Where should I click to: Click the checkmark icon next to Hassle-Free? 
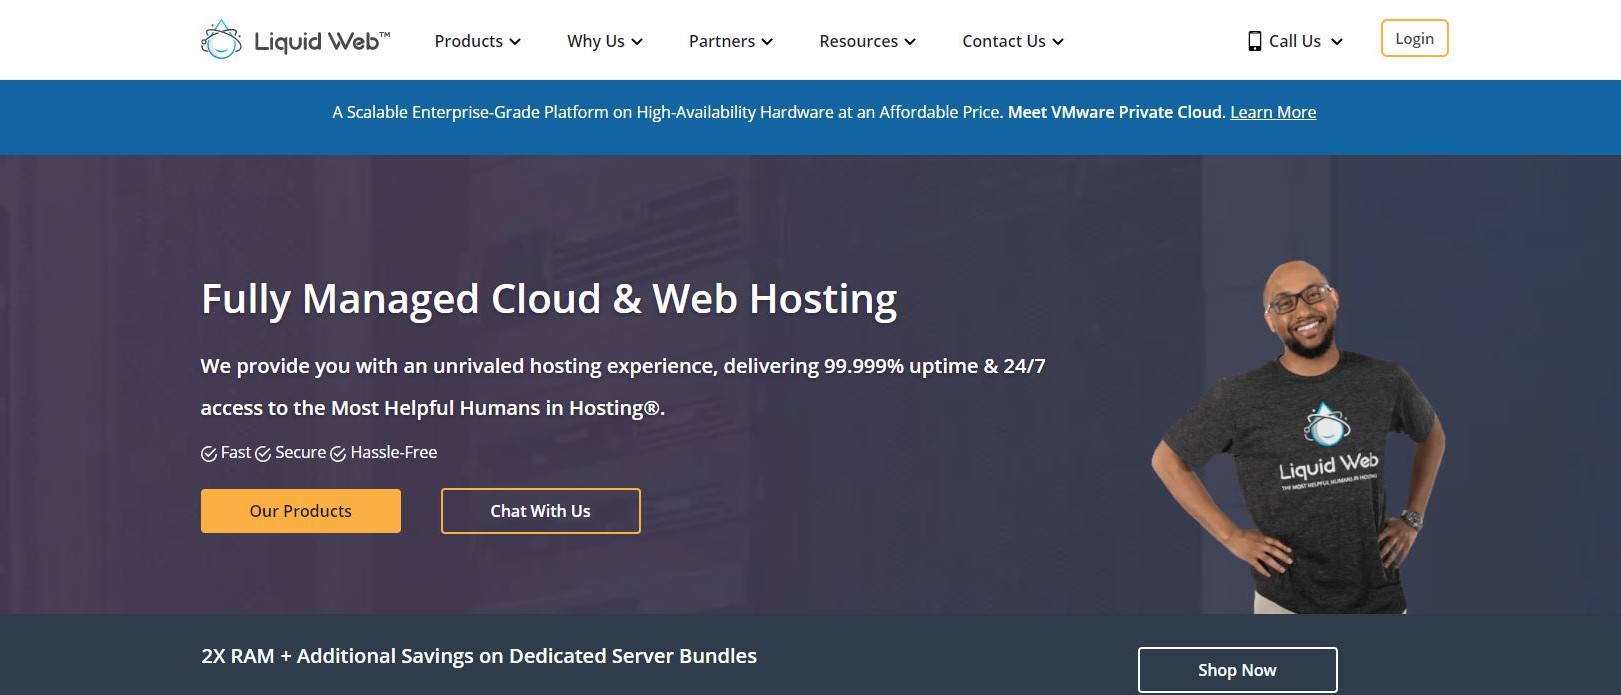[x=338, y=454]
